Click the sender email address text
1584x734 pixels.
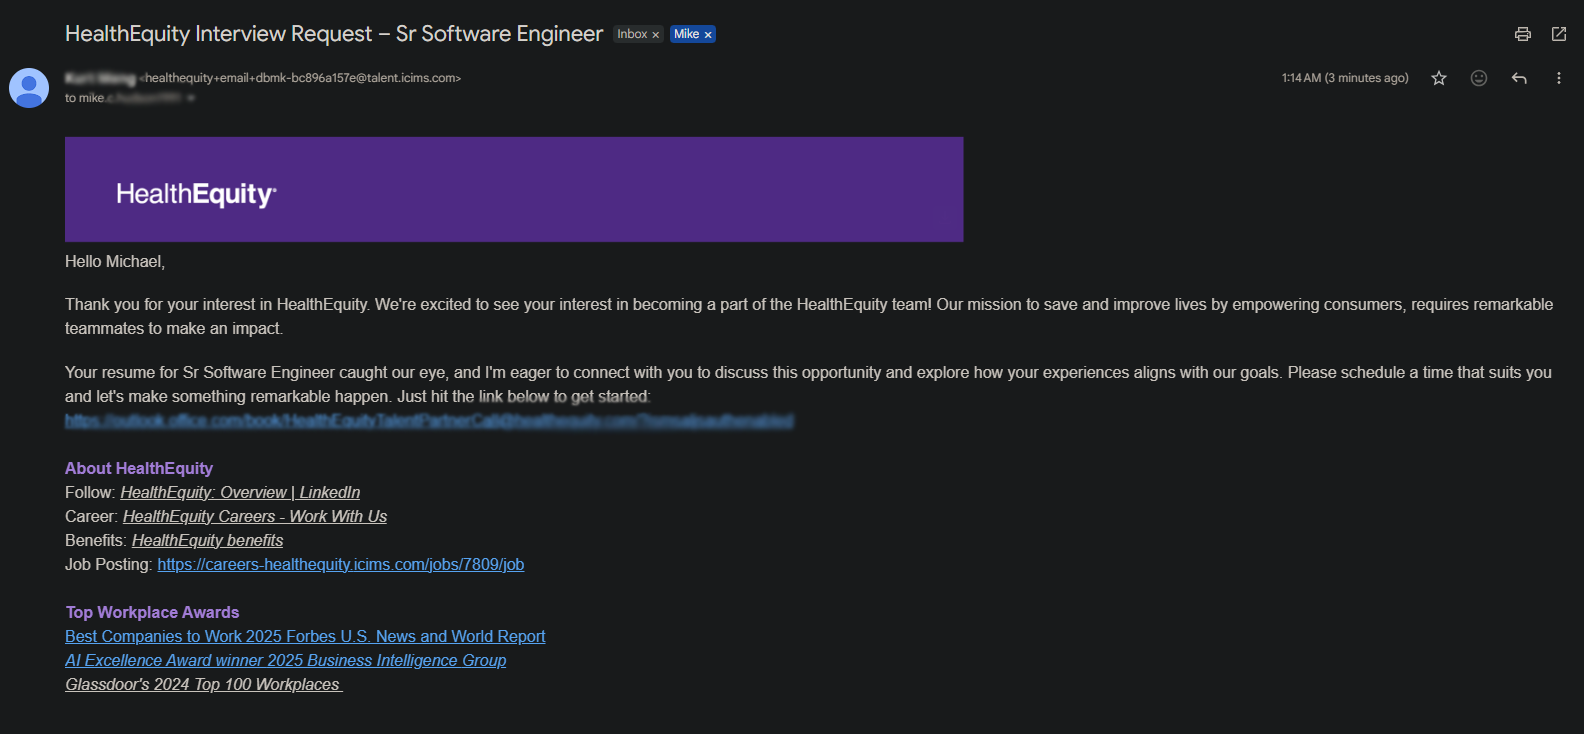[300, 78]
